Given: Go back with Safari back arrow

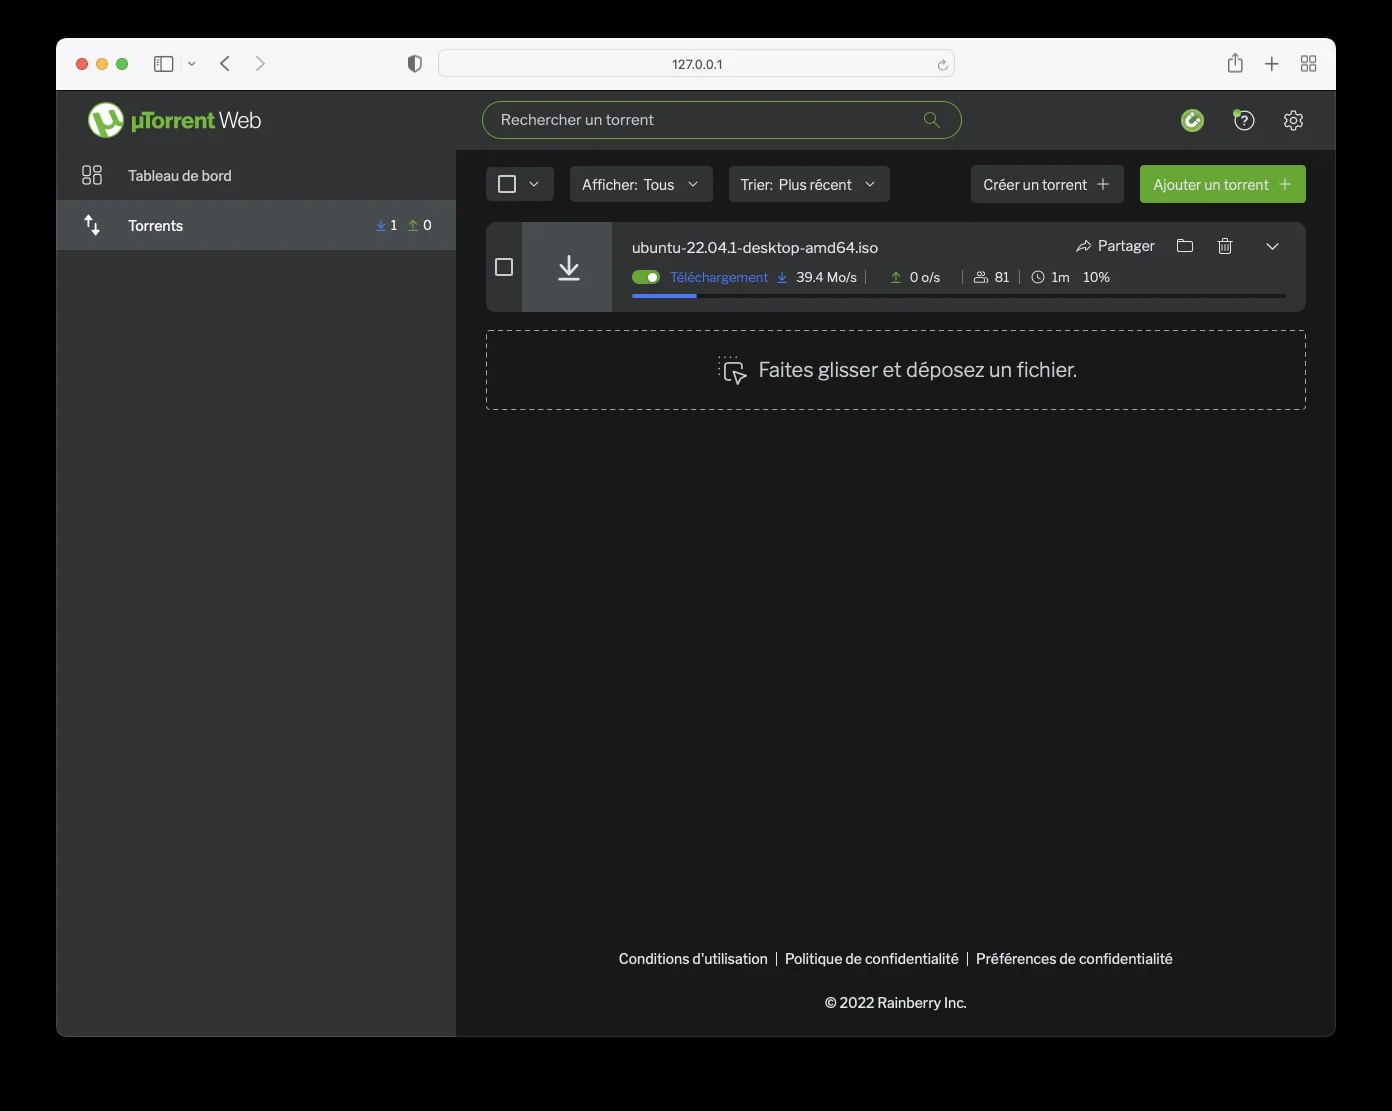Looking at the screenshot, I should point(225,64).
